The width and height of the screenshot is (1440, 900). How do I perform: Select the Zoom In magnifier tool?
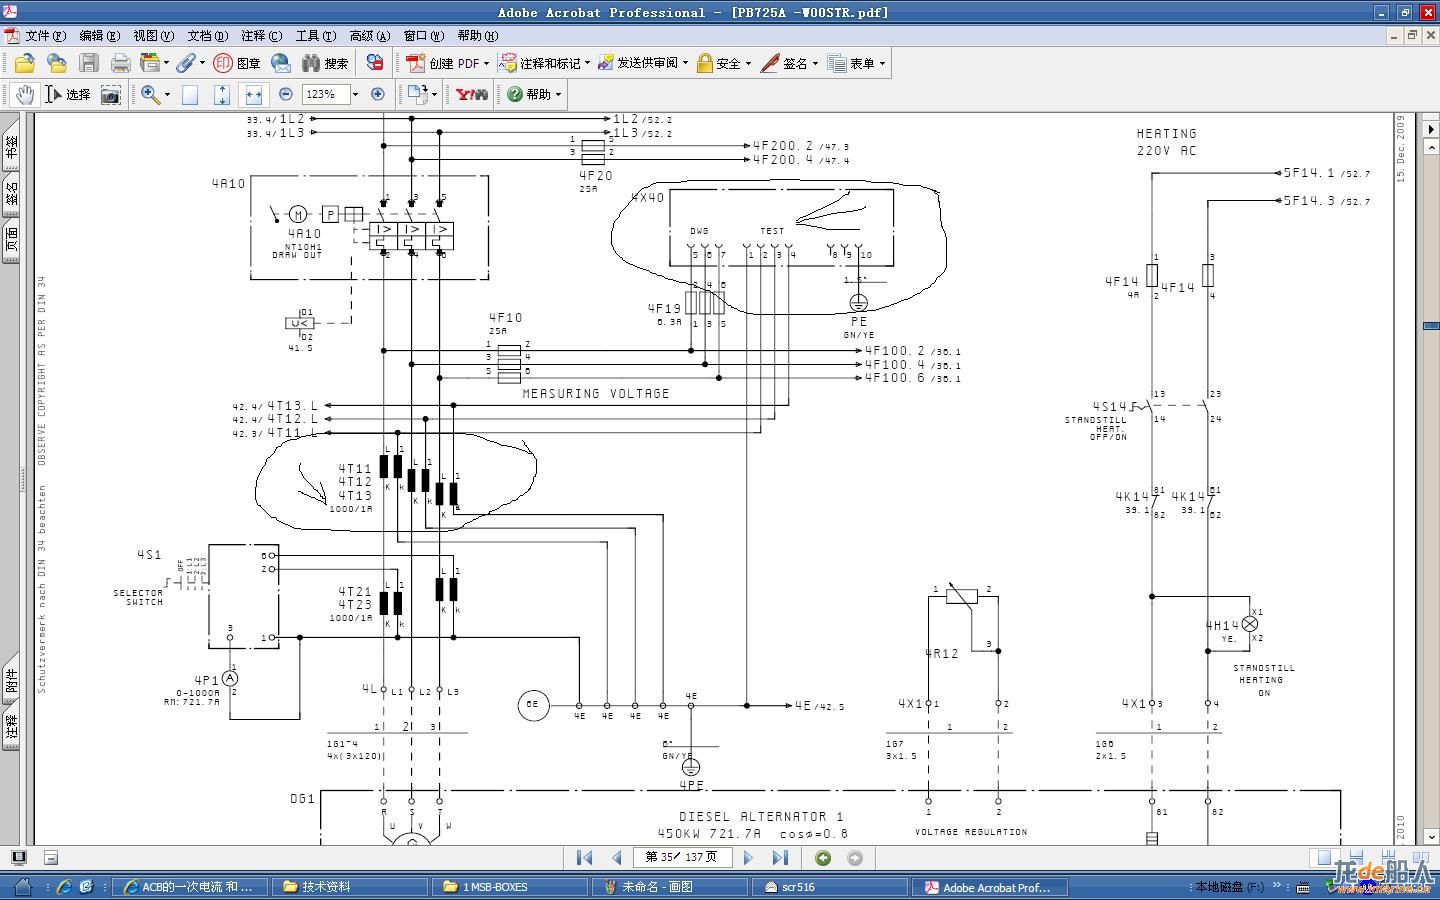[x=150, y=94]
